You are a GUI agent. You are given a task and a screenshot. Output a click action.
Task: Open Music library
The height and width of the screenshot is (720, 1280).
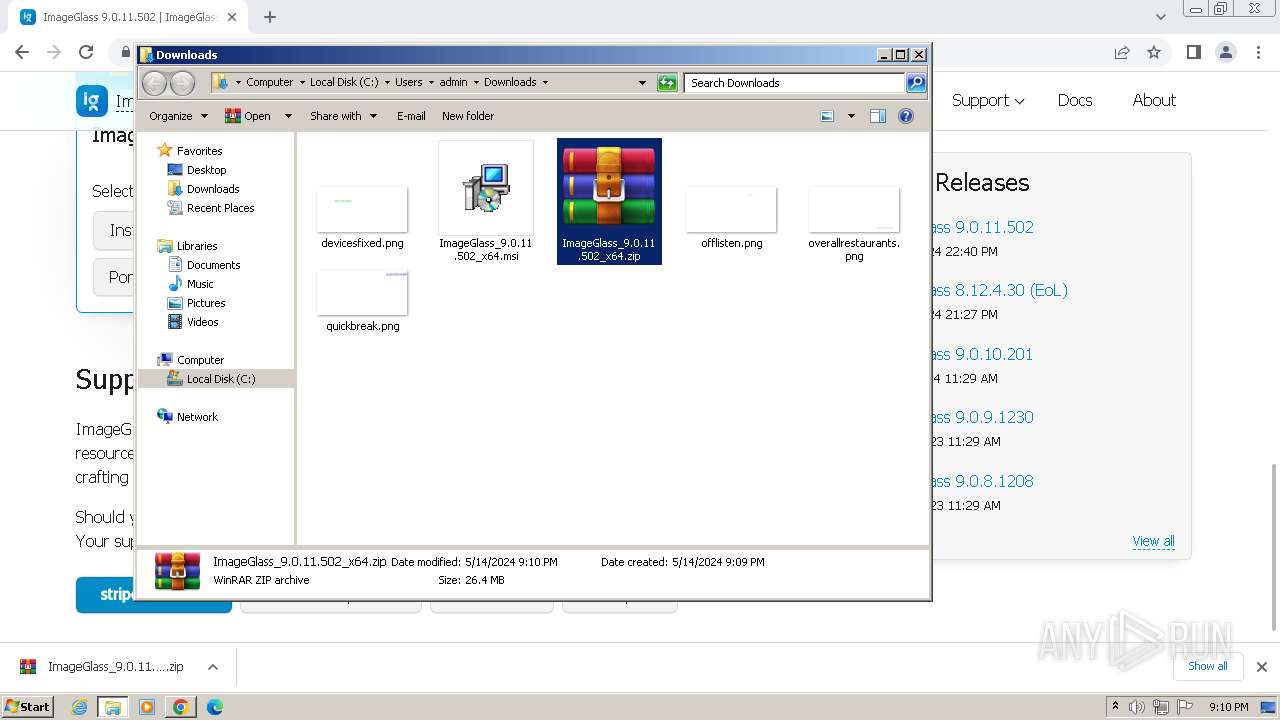(x=200, y=284)
